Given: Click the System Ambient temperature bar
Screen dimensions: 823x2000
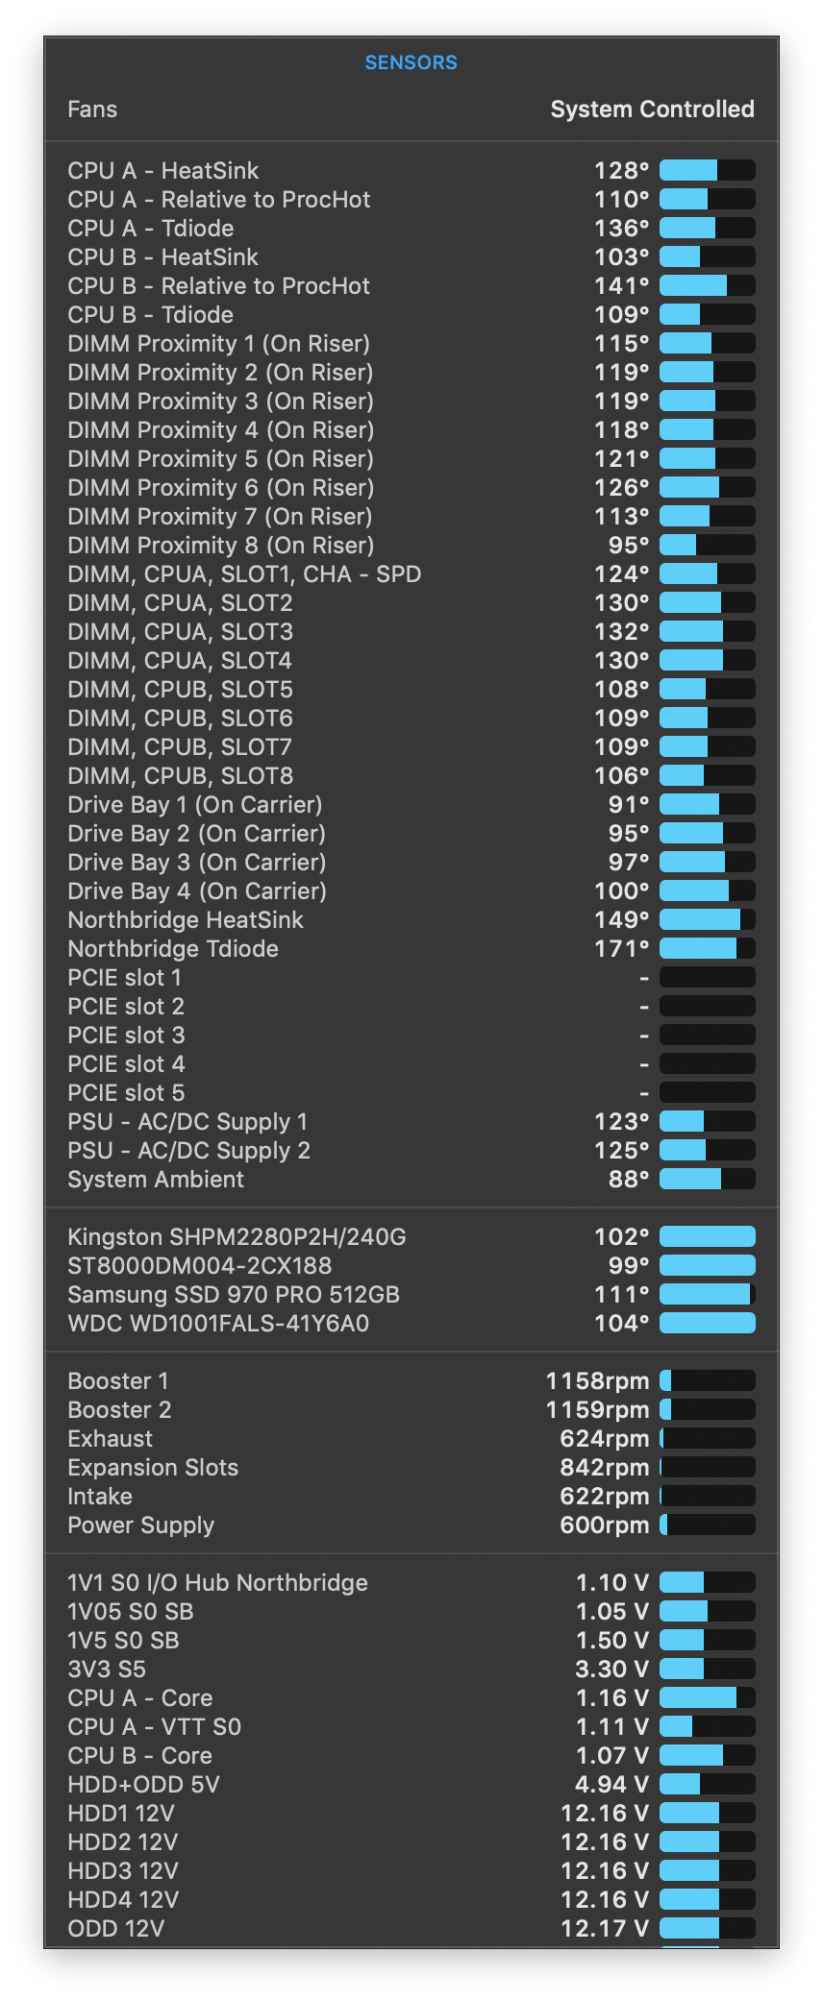Looking at the screenshot, I should click(707, 1180).
